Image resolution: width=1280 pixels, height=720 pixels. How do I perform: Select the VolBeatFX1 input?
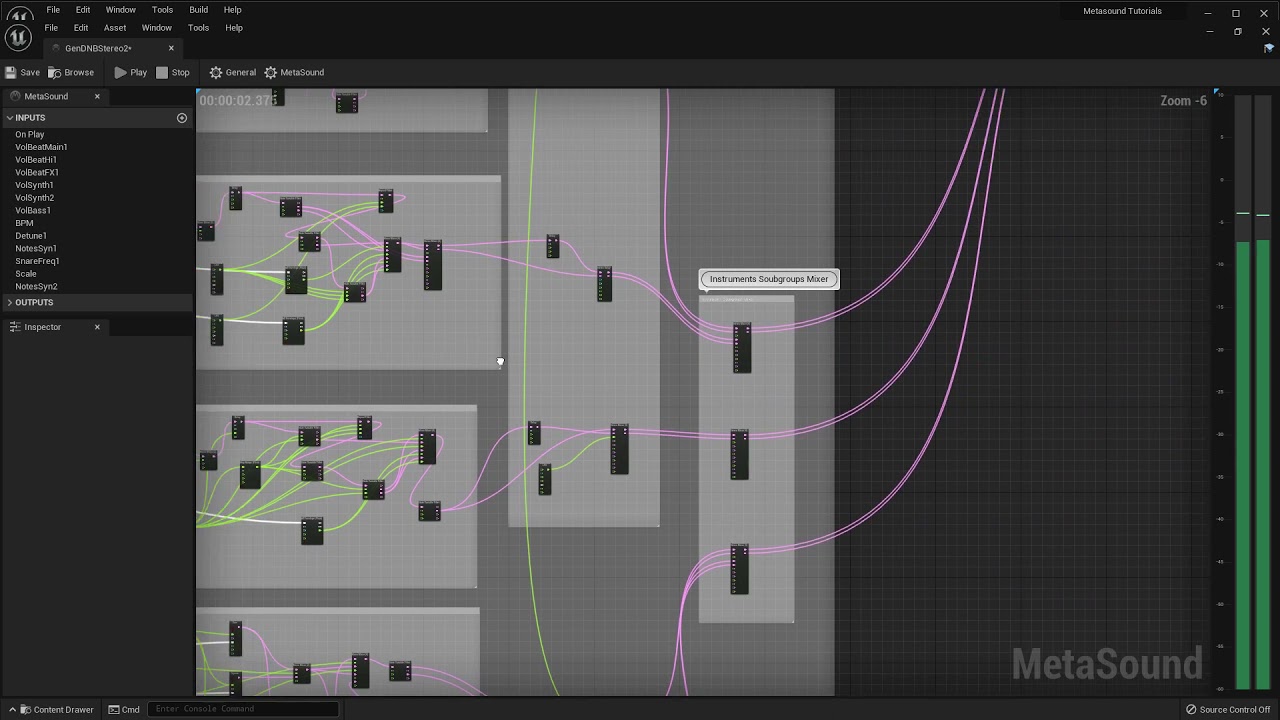click(x=37, y=172)
